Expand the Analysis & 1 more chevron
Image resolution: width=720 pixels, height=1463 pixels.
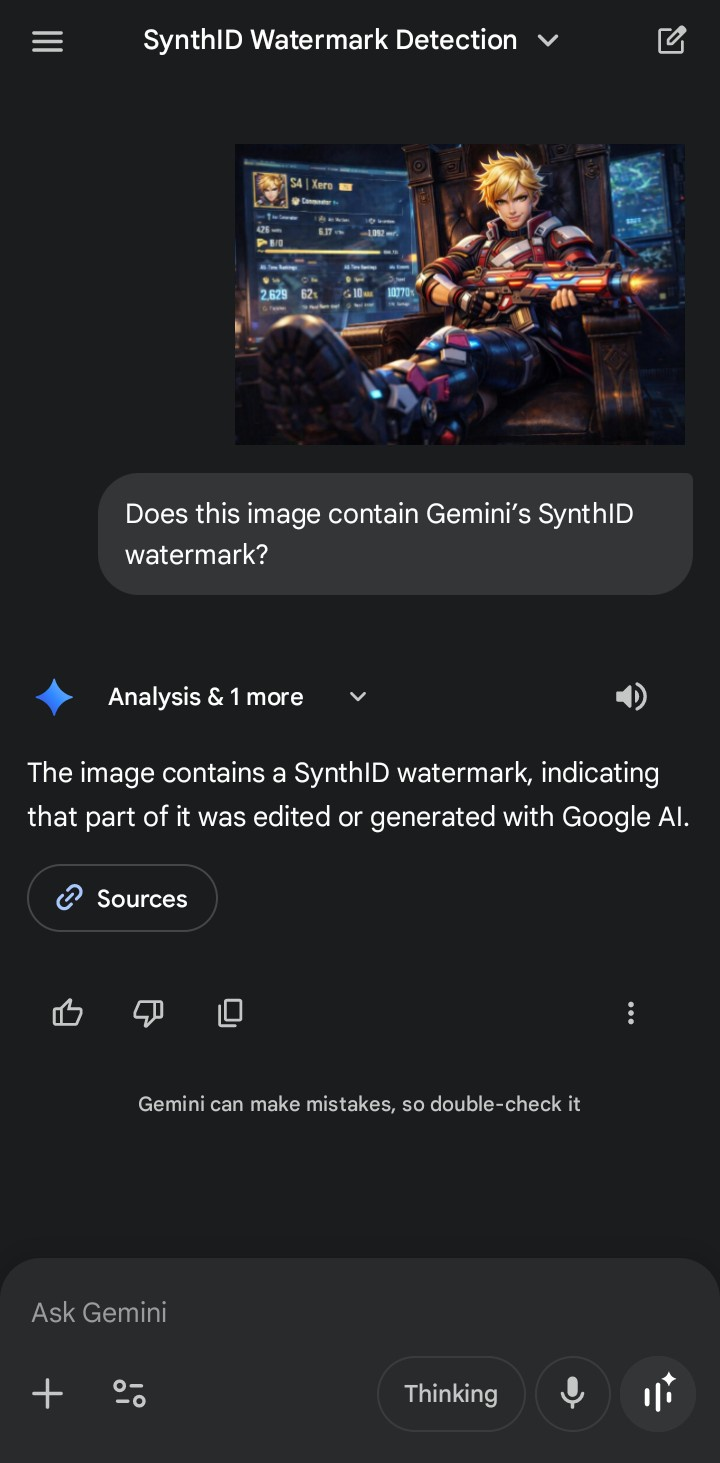[358, 697]
